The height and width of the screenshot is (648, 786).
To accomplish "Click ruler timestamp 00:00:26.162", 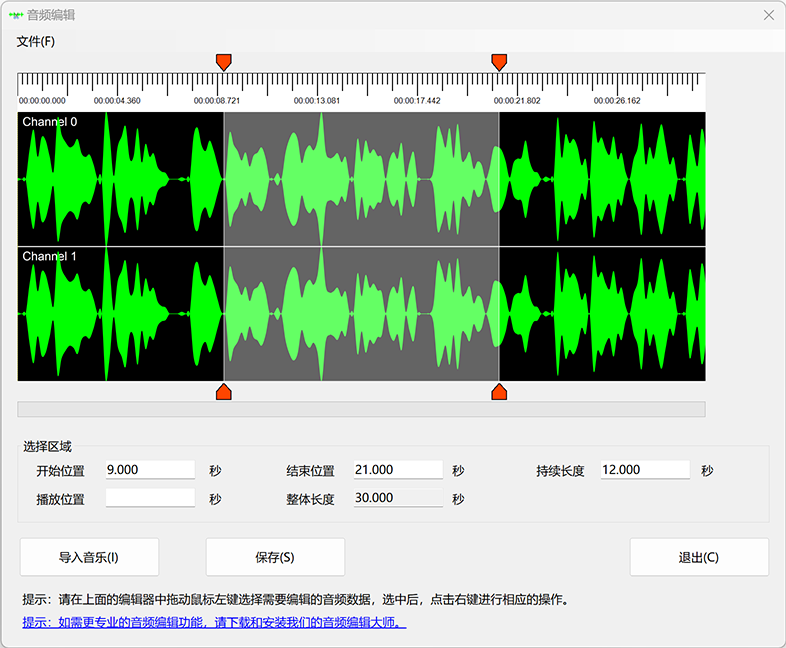I will click(x=617, y=101).
